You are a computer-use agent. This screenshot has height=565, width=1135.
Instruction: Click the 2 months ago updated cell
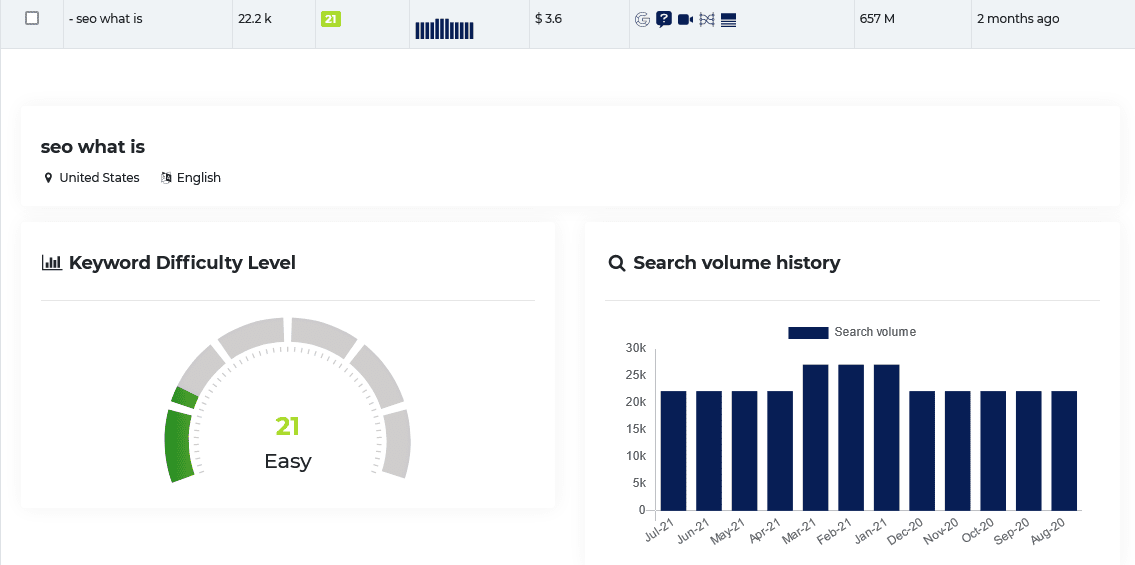pyautogui.click(x=1018, y=19)
